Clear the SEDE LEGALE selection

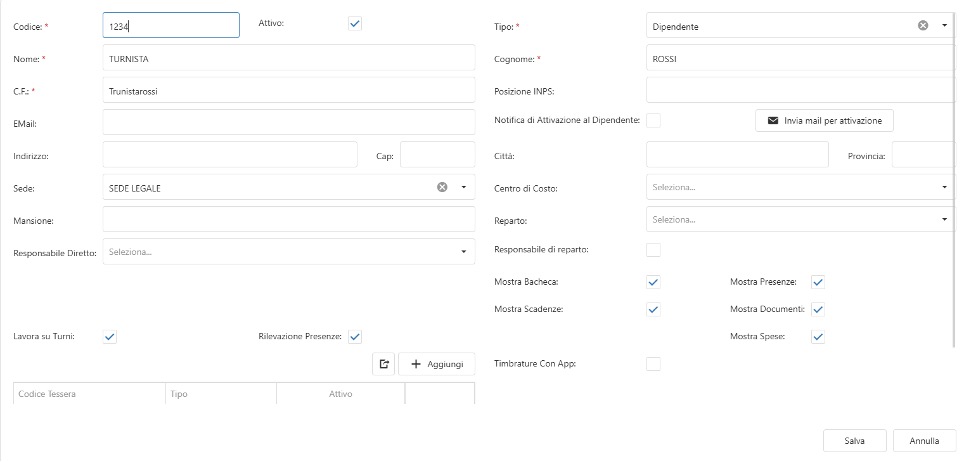(x=442, y=187)
